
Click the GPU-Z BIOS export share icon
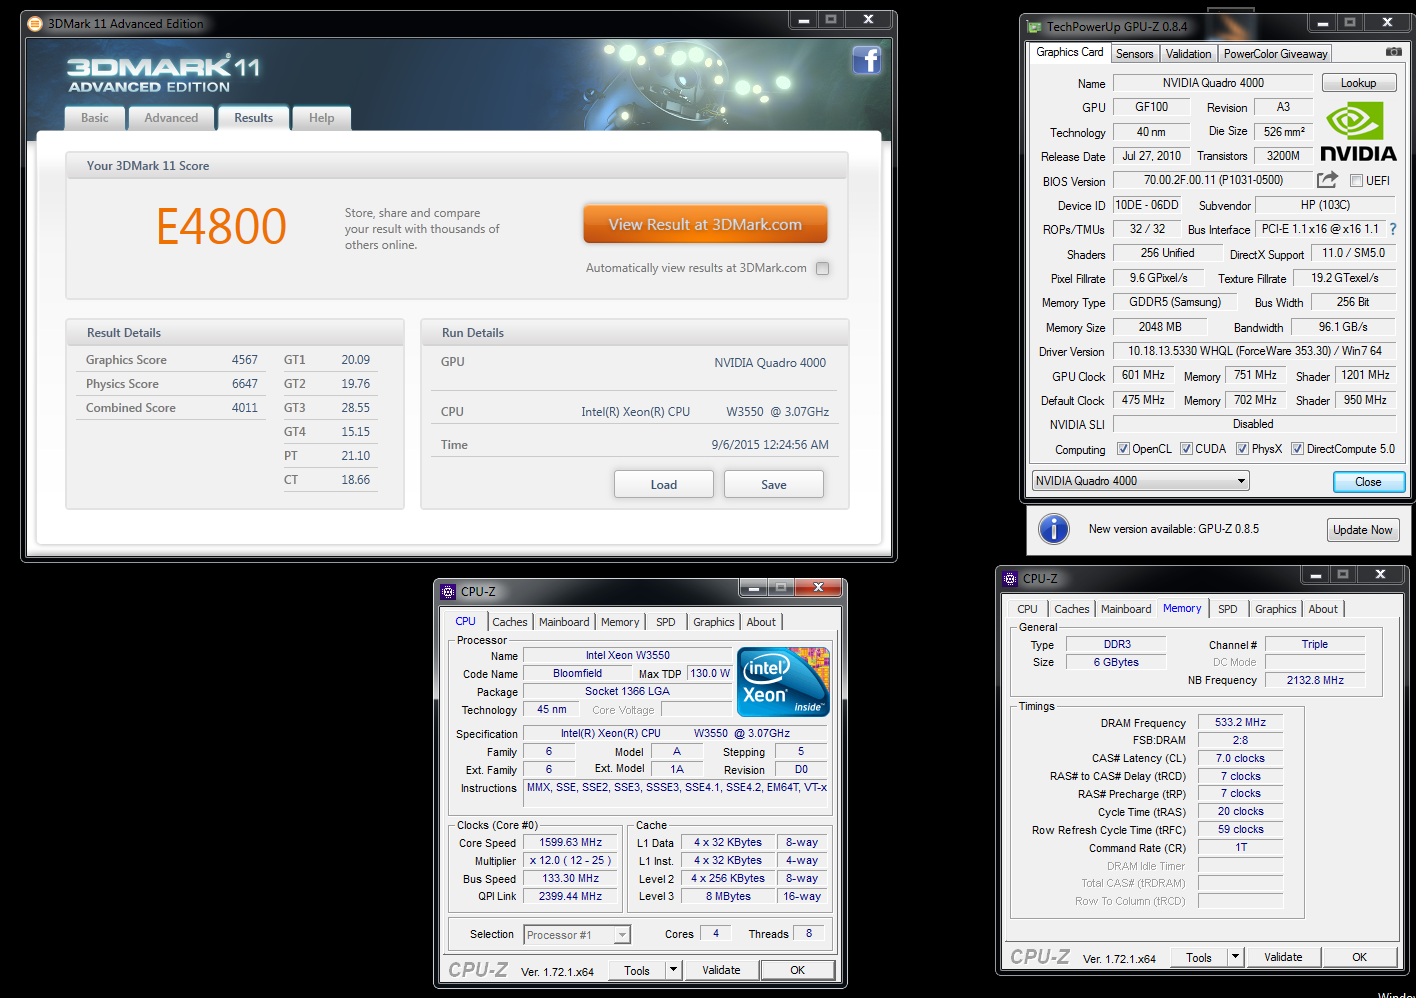(x=1327, y=180)
